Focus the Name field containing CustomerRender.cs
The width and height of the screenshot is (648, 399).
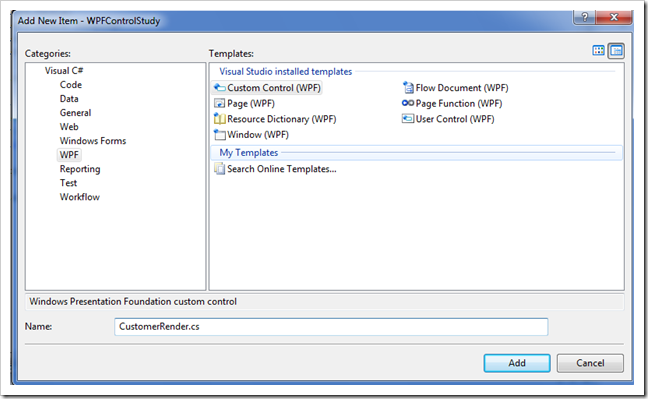tap(331, 327)
